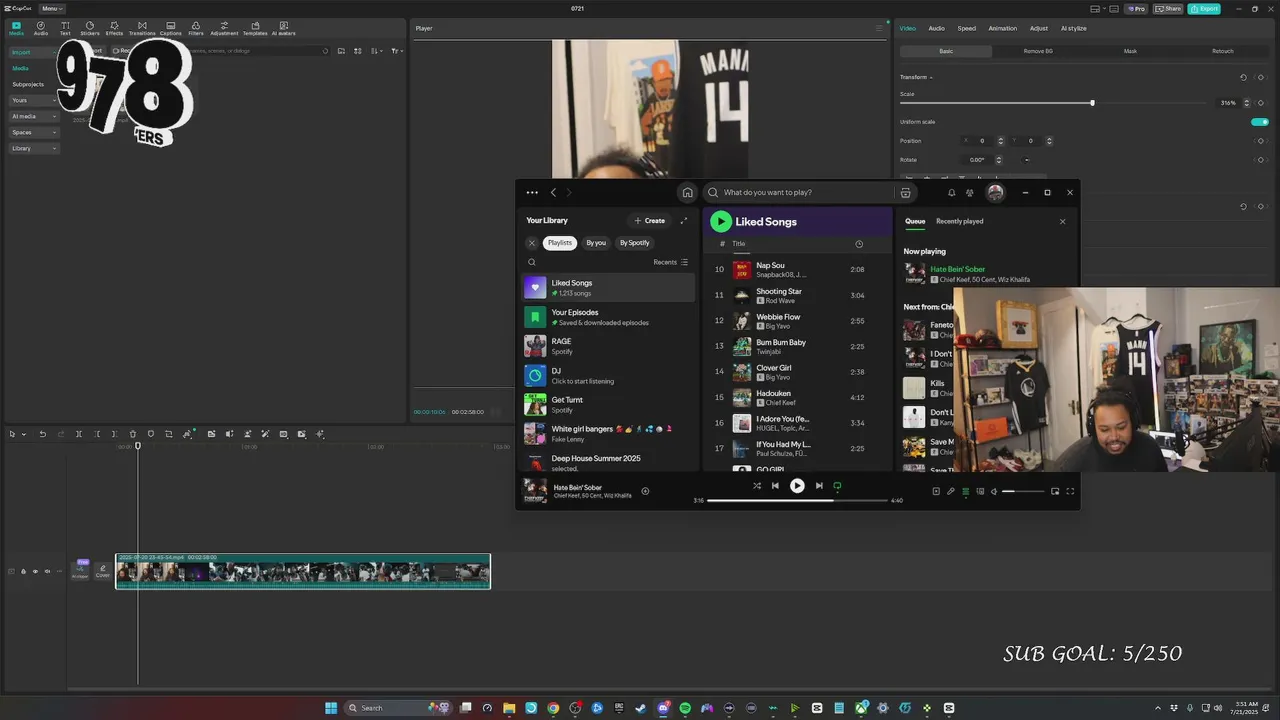Click the Spotify song progress bar
The width and height of the screenshot is (1280, 720).
coord(797,500)
